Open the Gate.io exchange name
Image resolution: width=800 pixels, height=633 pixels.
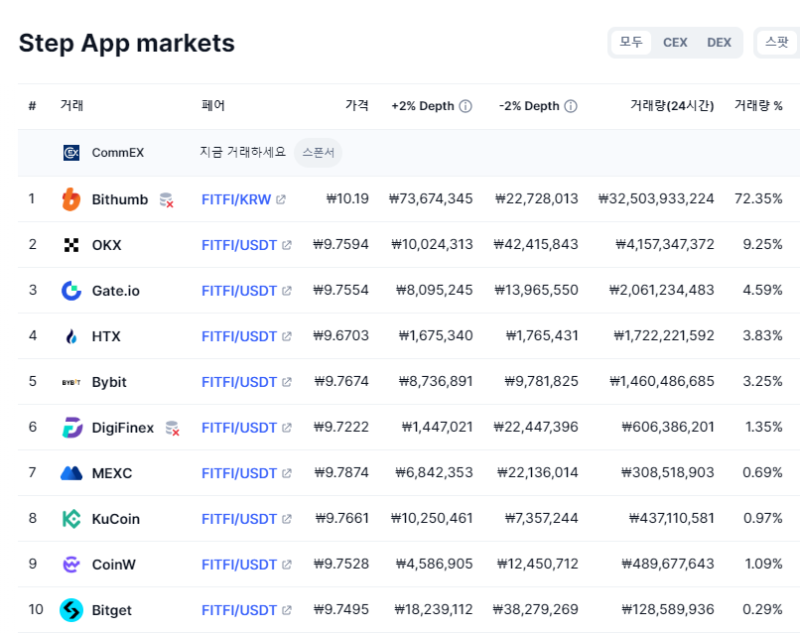[x=116, y=291]
